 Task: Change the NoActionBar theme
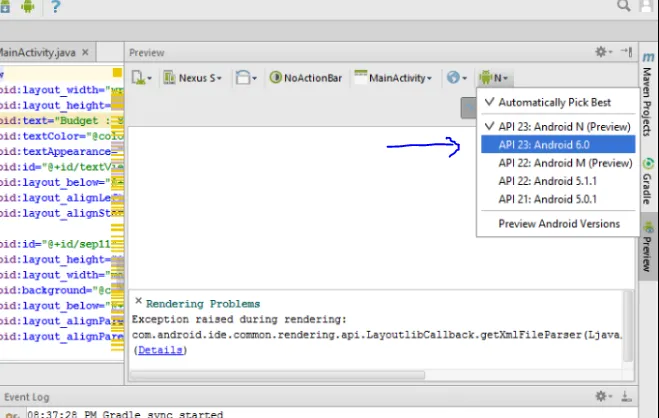[x=306, y=78]
